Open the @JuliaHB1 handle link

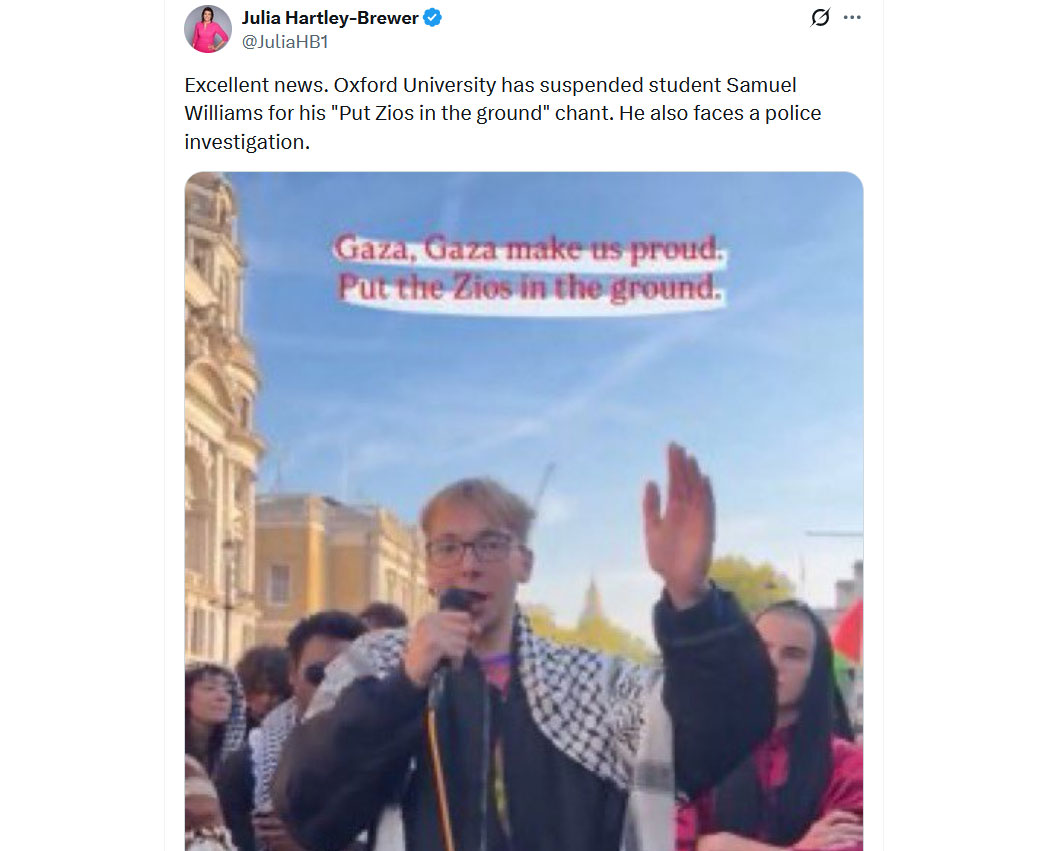pyautogui.click(x=285, y=42)
